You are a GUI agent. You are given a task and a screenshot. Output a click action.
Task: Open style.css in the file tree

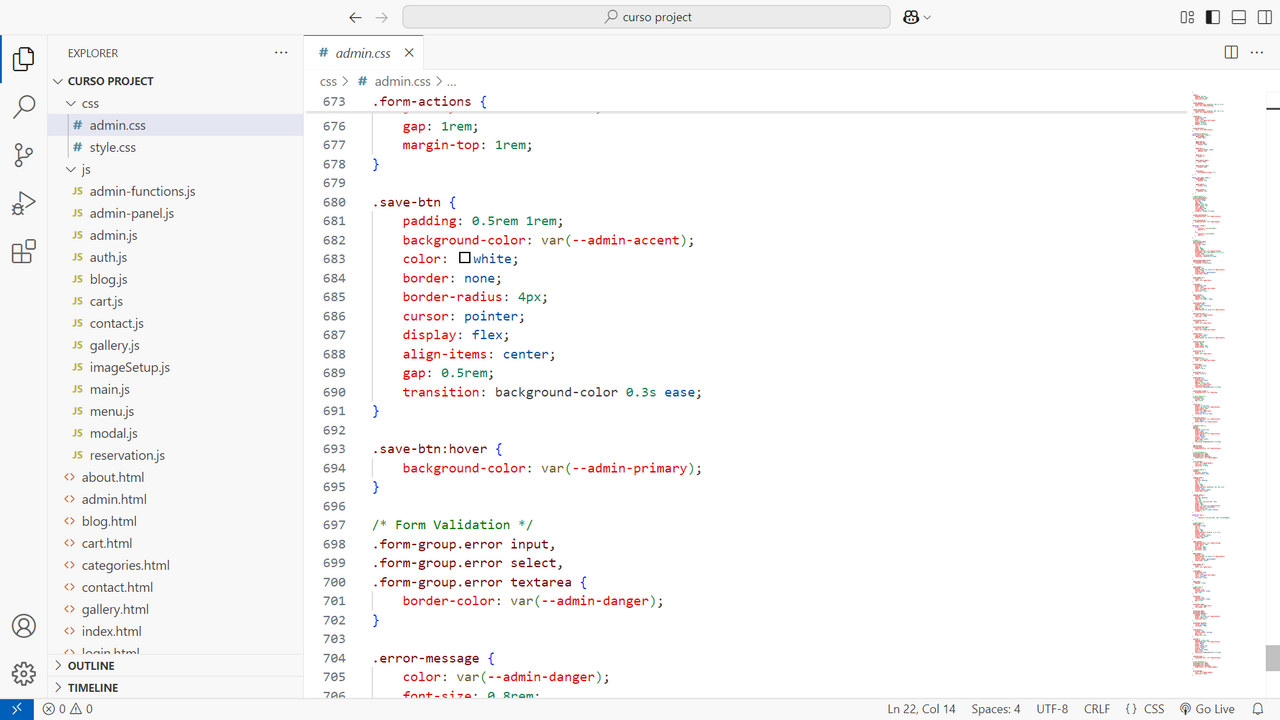coord(176,147)
